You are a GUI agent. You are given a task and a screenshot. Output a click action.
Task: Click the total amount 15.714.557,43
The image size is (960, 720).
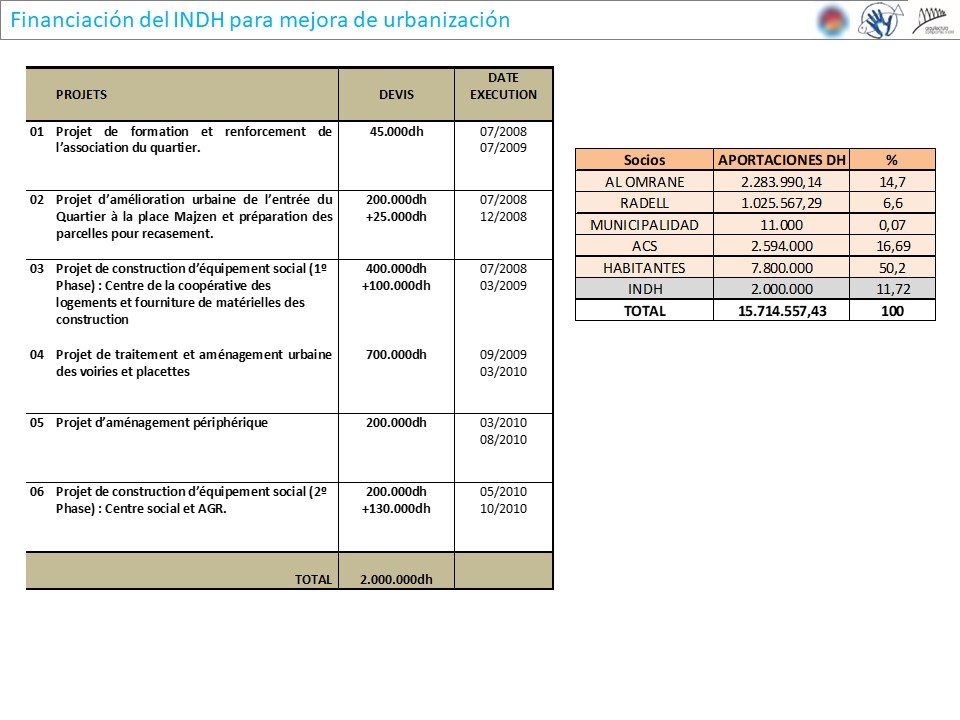pos(781,311)
